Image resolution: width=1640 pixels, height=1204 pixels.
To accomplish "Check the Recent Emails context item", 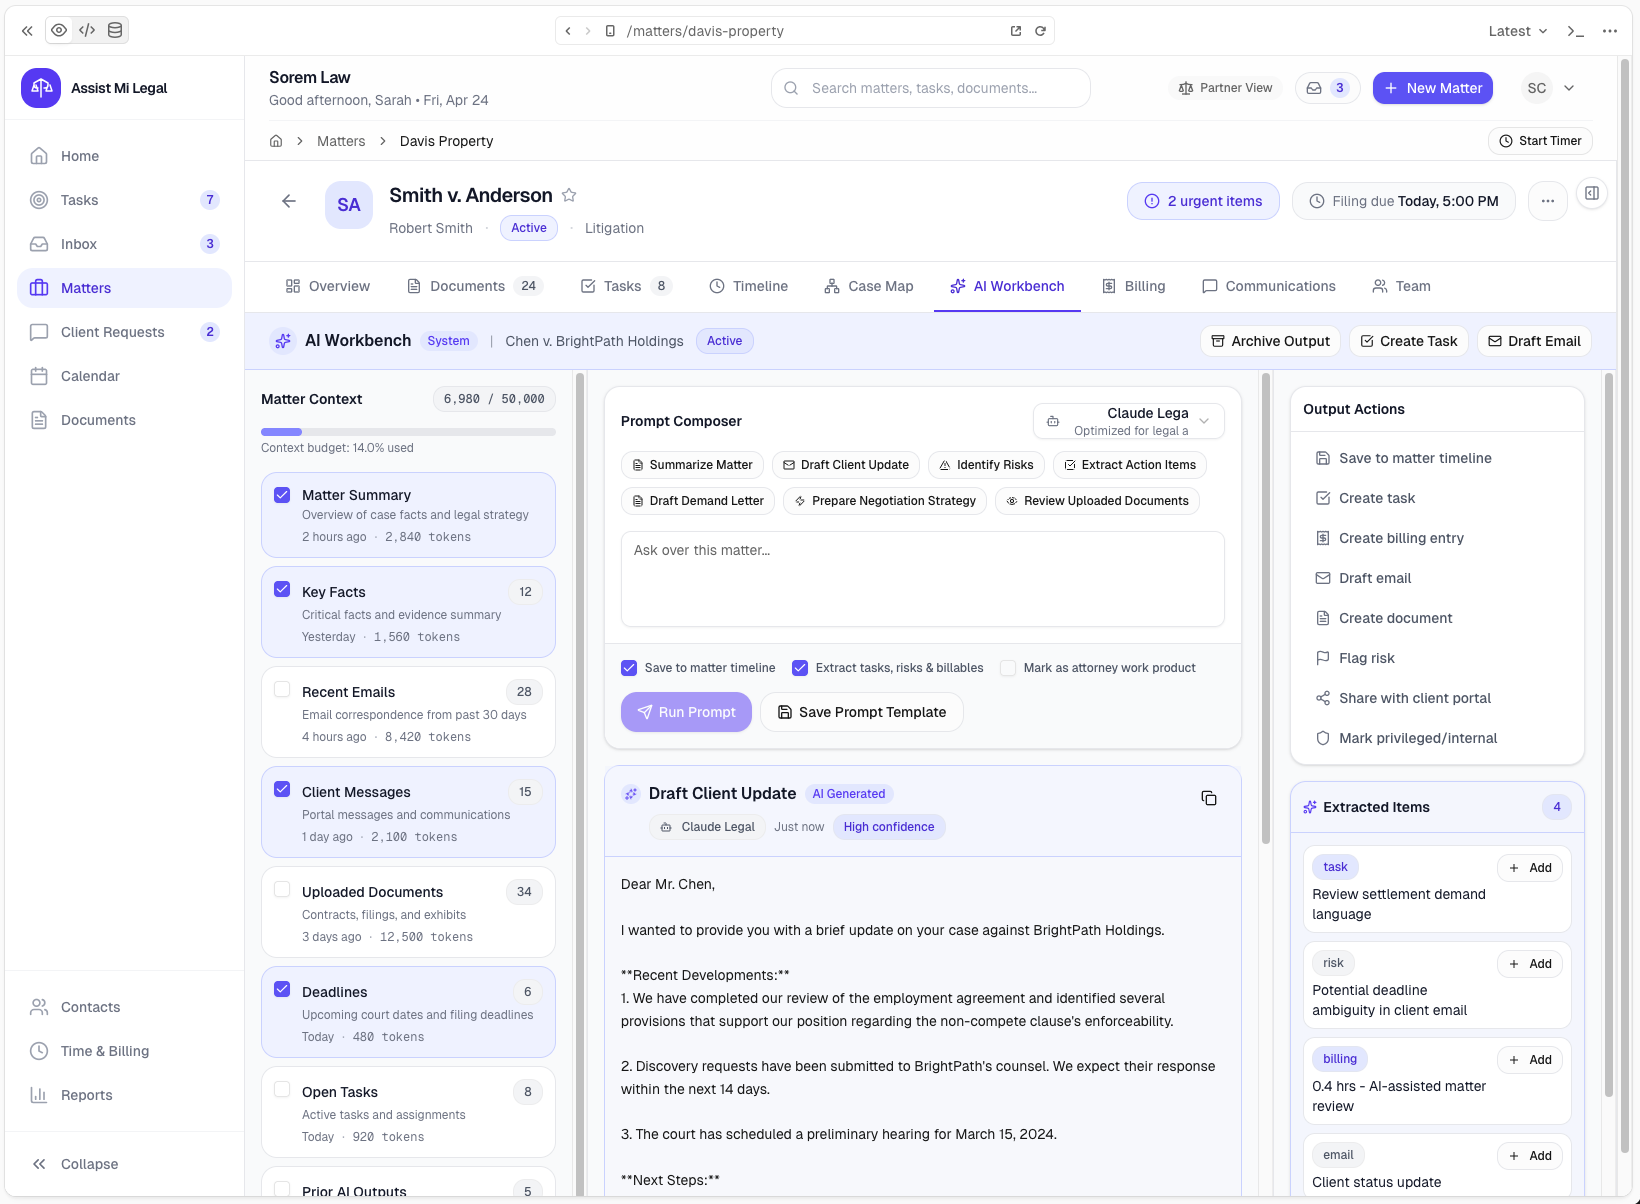I will (281, 691).
